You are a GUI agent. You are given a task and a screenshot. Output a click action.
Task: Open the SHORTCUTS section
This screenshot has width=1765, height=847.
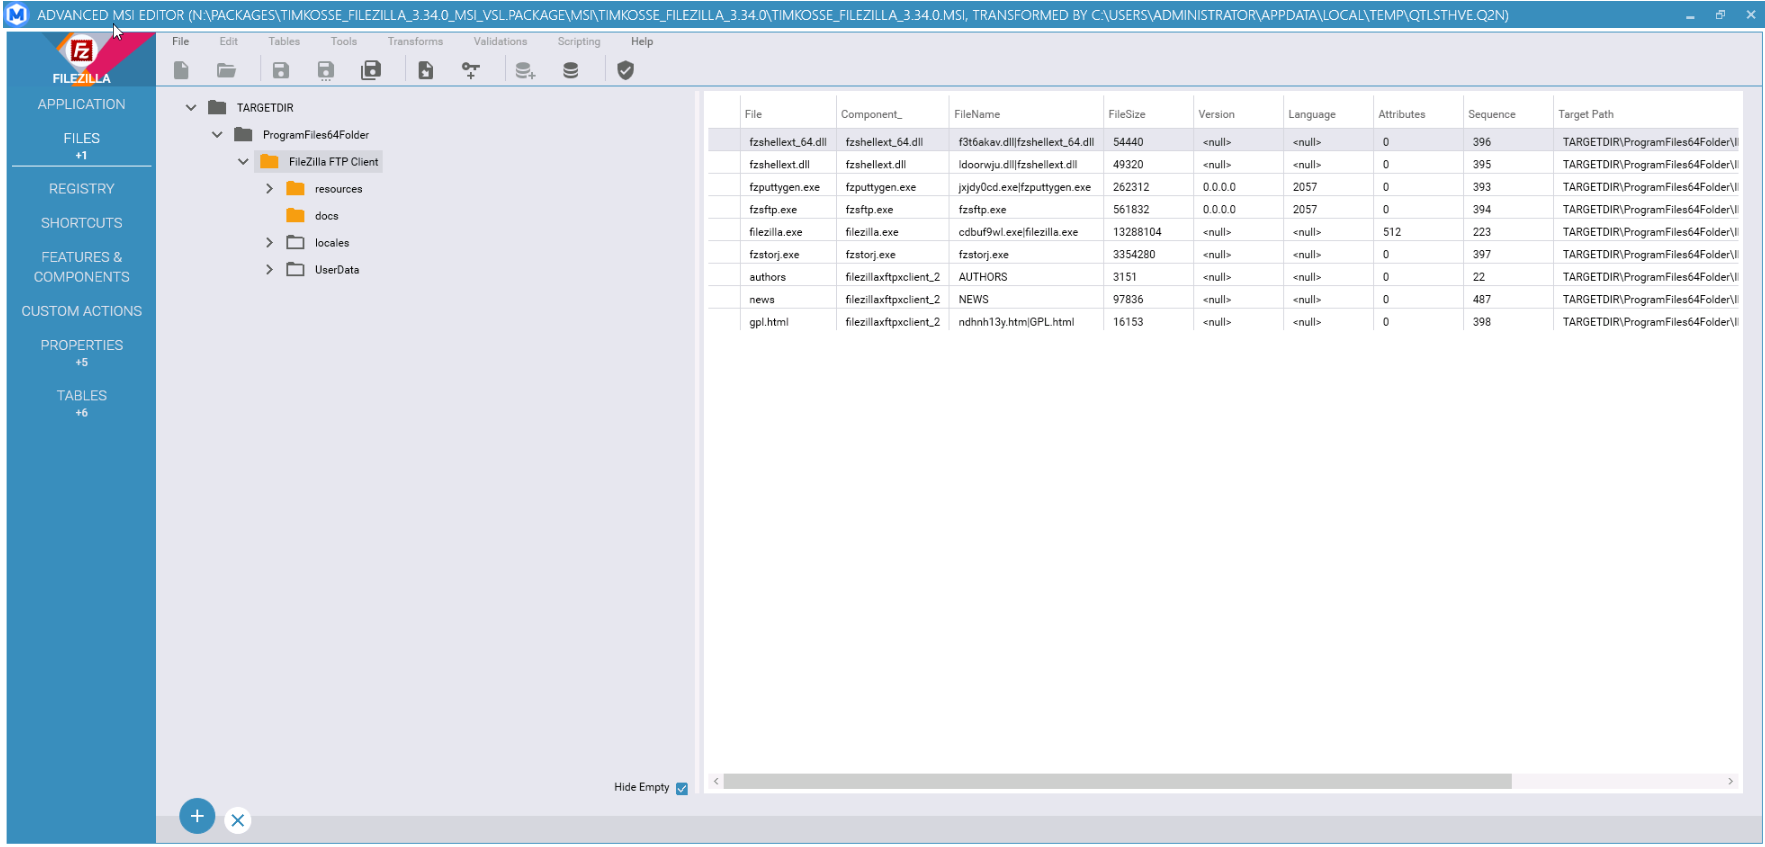point(82,223)
